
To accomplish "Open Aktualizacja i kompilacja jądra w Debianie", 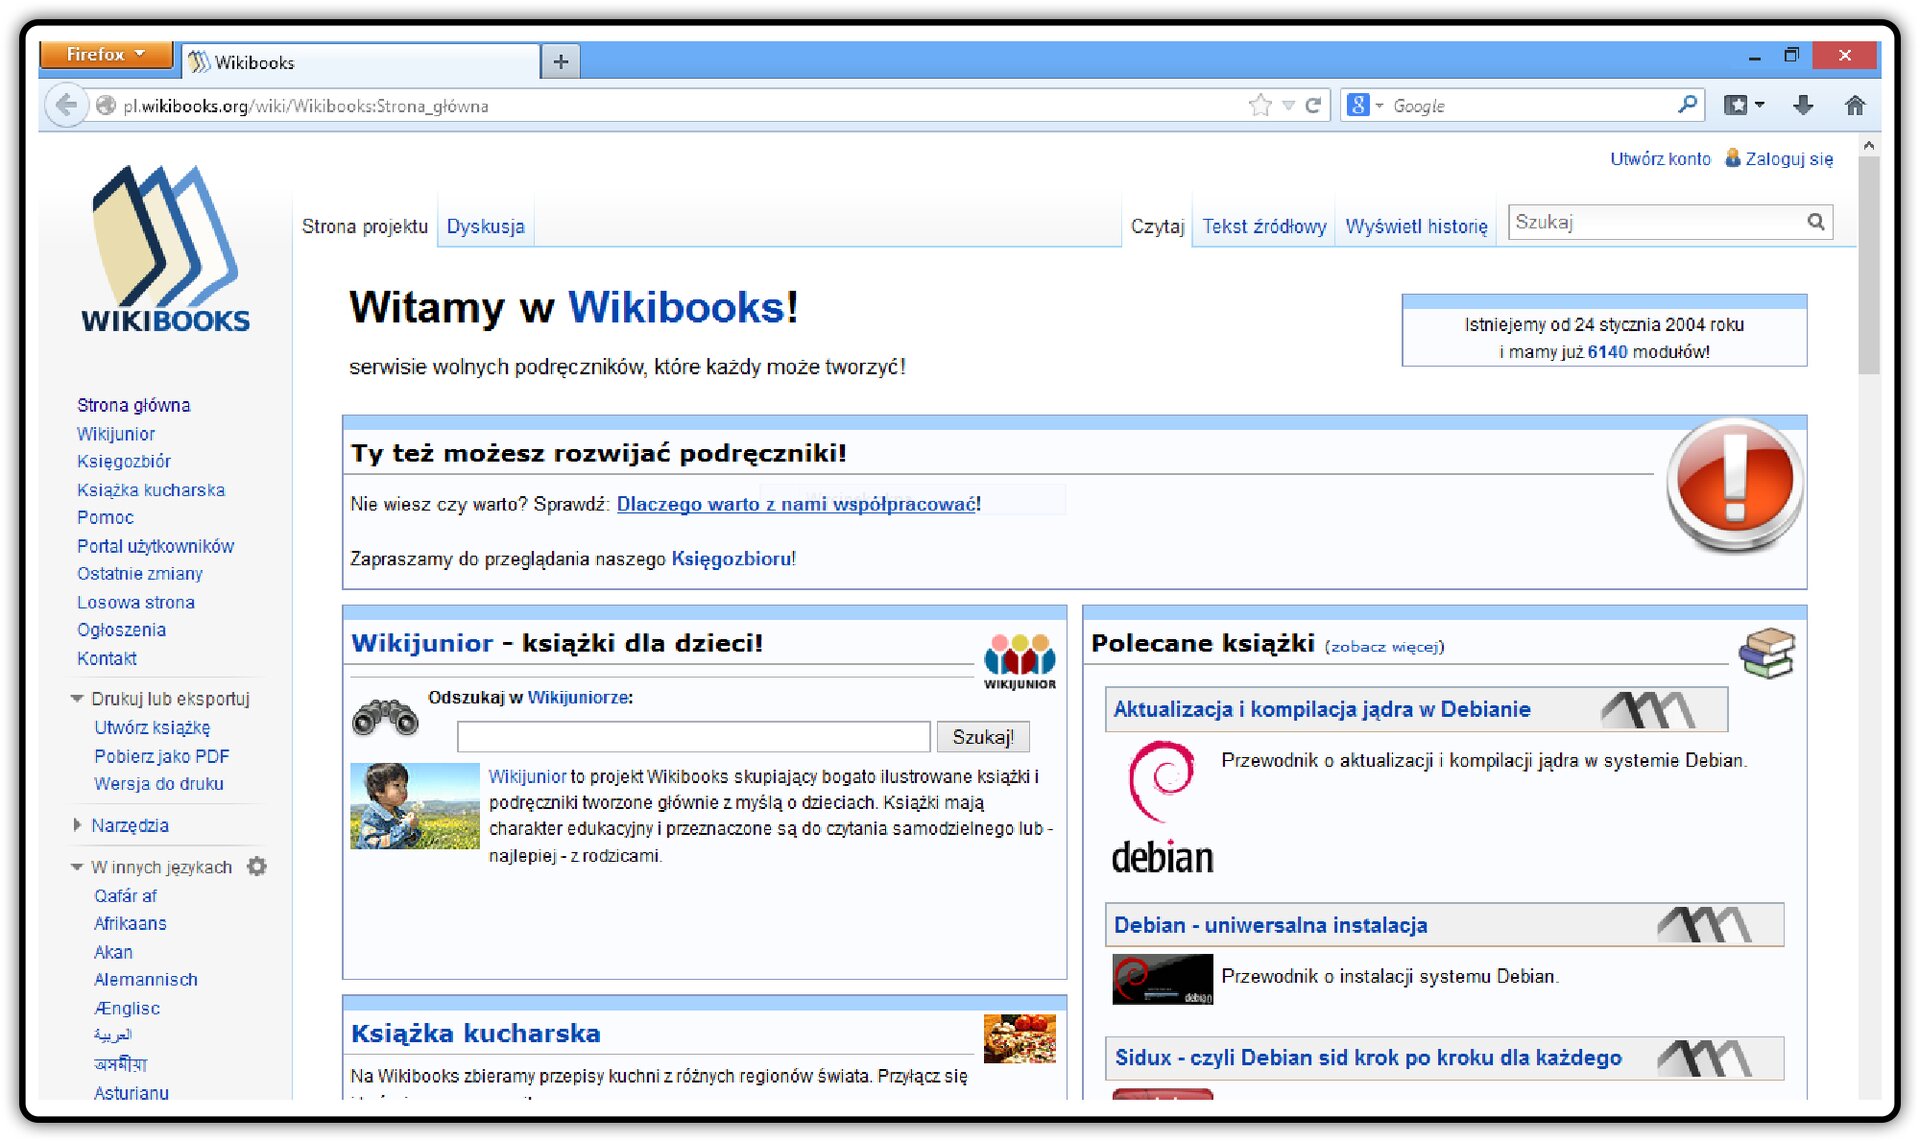I will [x=1322, y=709].
